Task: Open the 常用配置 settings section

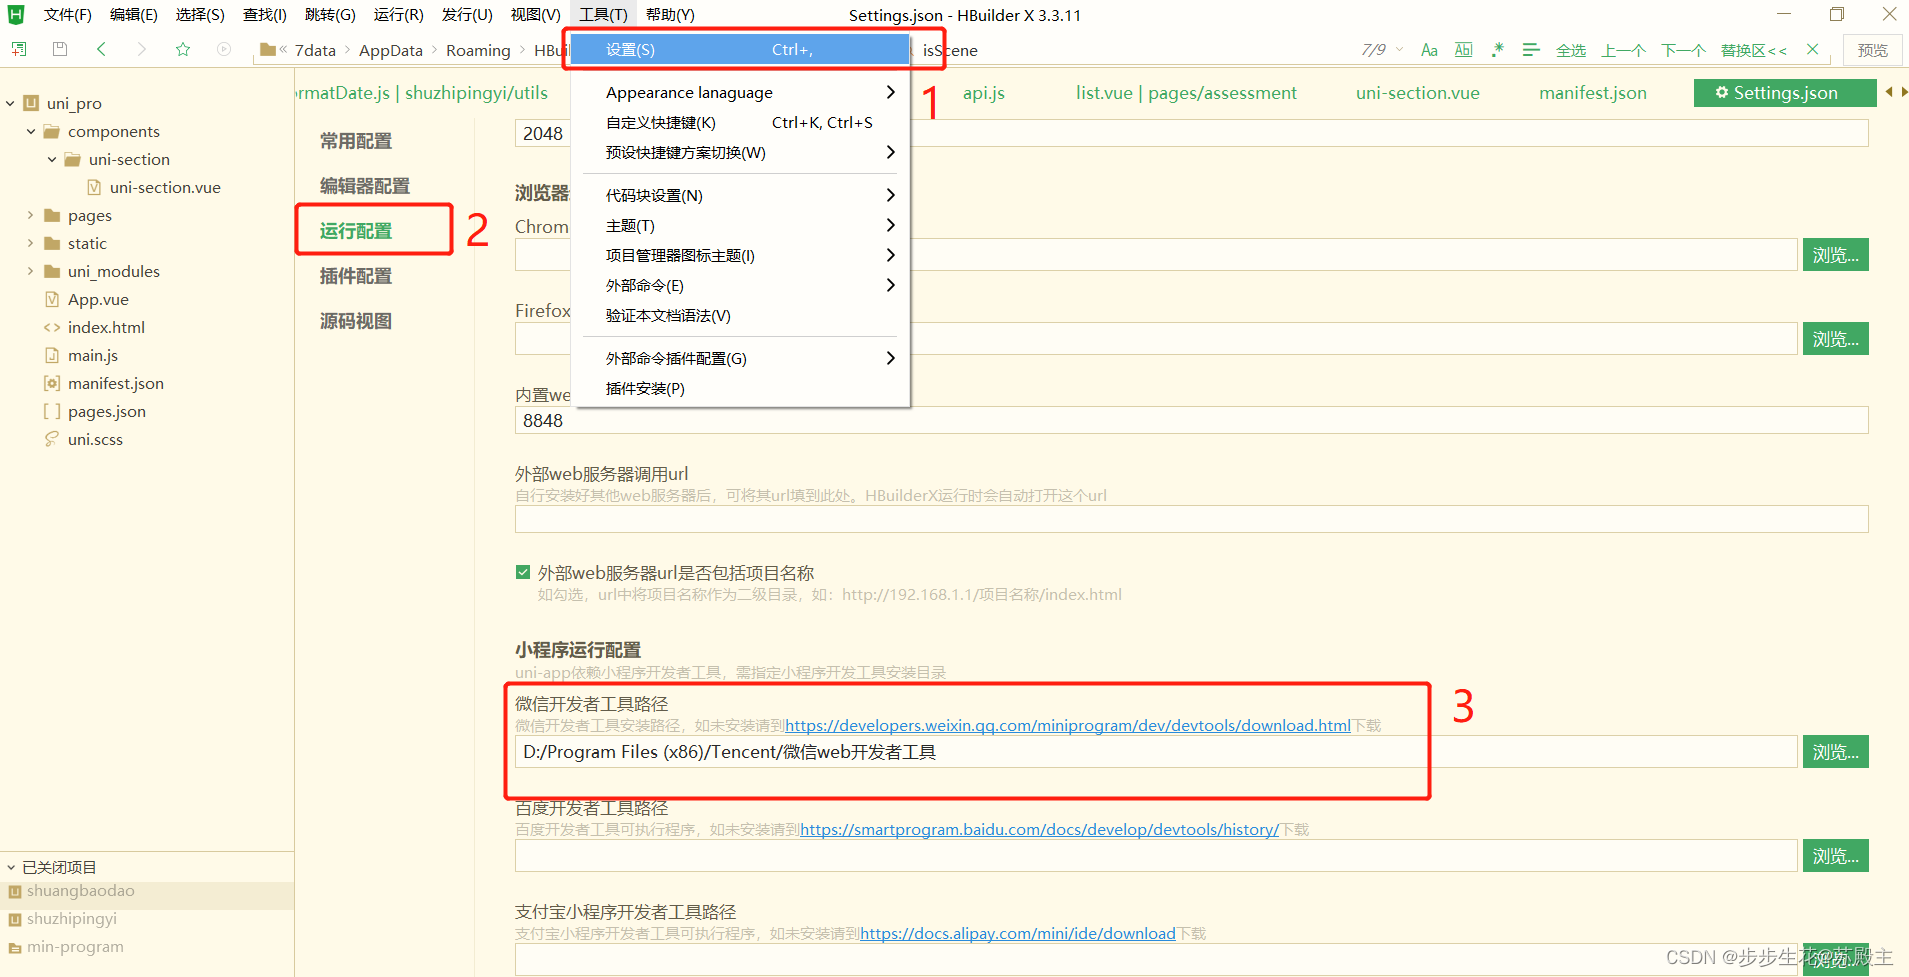Action: coord(356,141)
